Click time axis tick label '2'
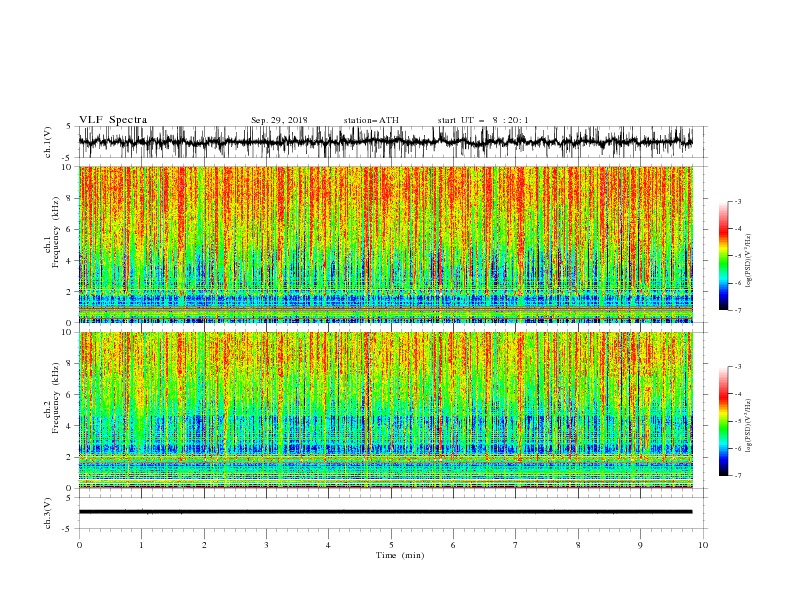The width and height of the screenshot is (792, 612). (204, 545)
